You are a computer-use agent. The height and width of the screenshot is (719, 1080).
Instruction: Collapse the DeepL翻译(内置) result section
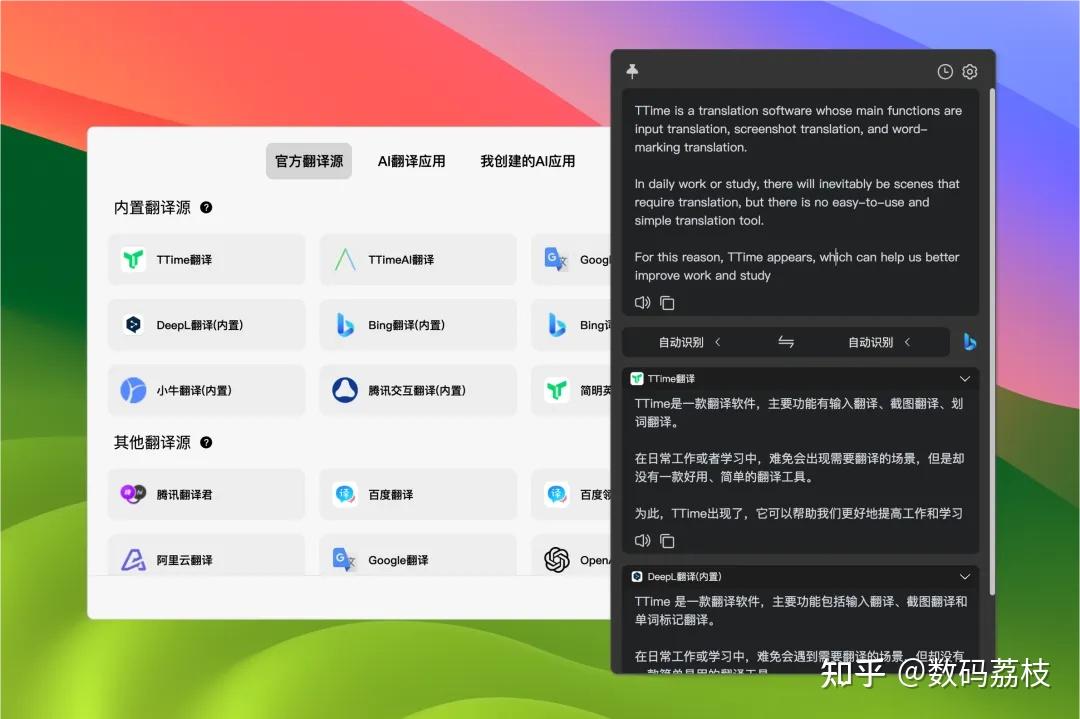965,576
